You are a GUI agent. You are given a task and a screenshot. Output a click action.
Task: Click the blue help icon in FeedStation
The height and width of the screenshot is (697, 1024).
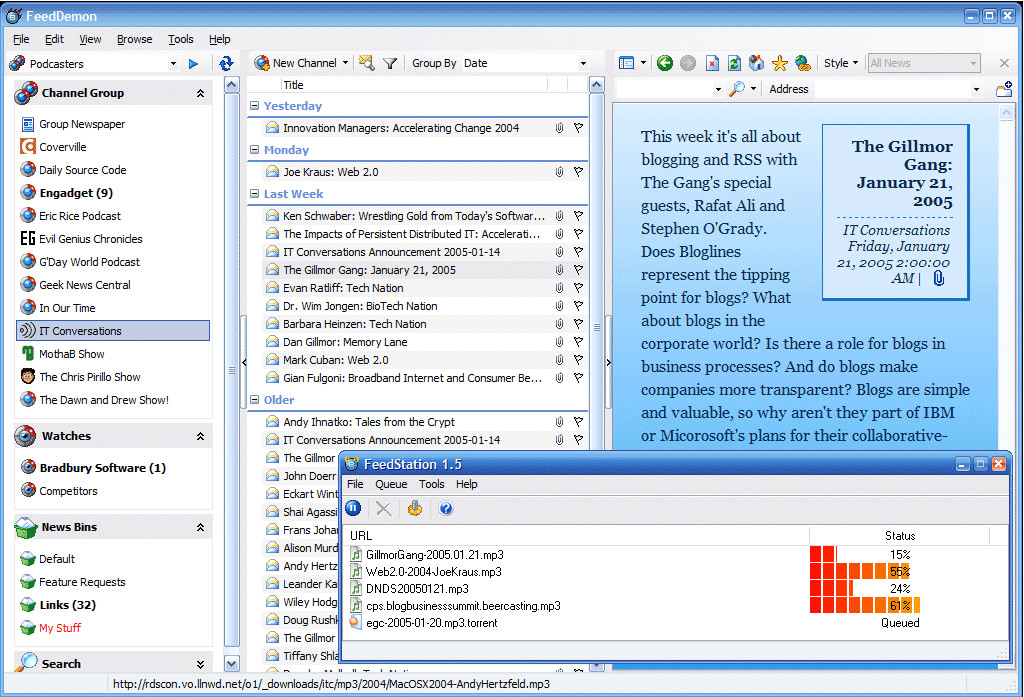click(x=446, y=508)
